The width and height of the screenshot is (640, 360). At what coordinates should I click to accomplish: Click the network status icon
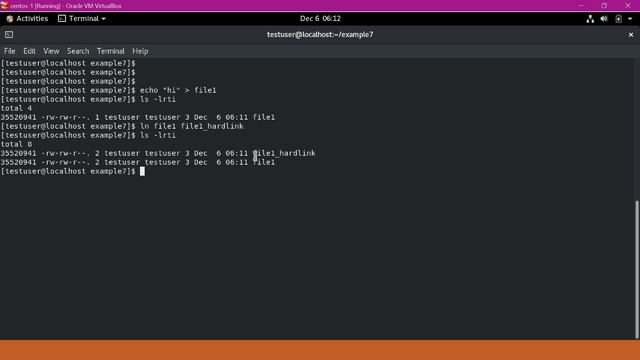coord(590,19)
